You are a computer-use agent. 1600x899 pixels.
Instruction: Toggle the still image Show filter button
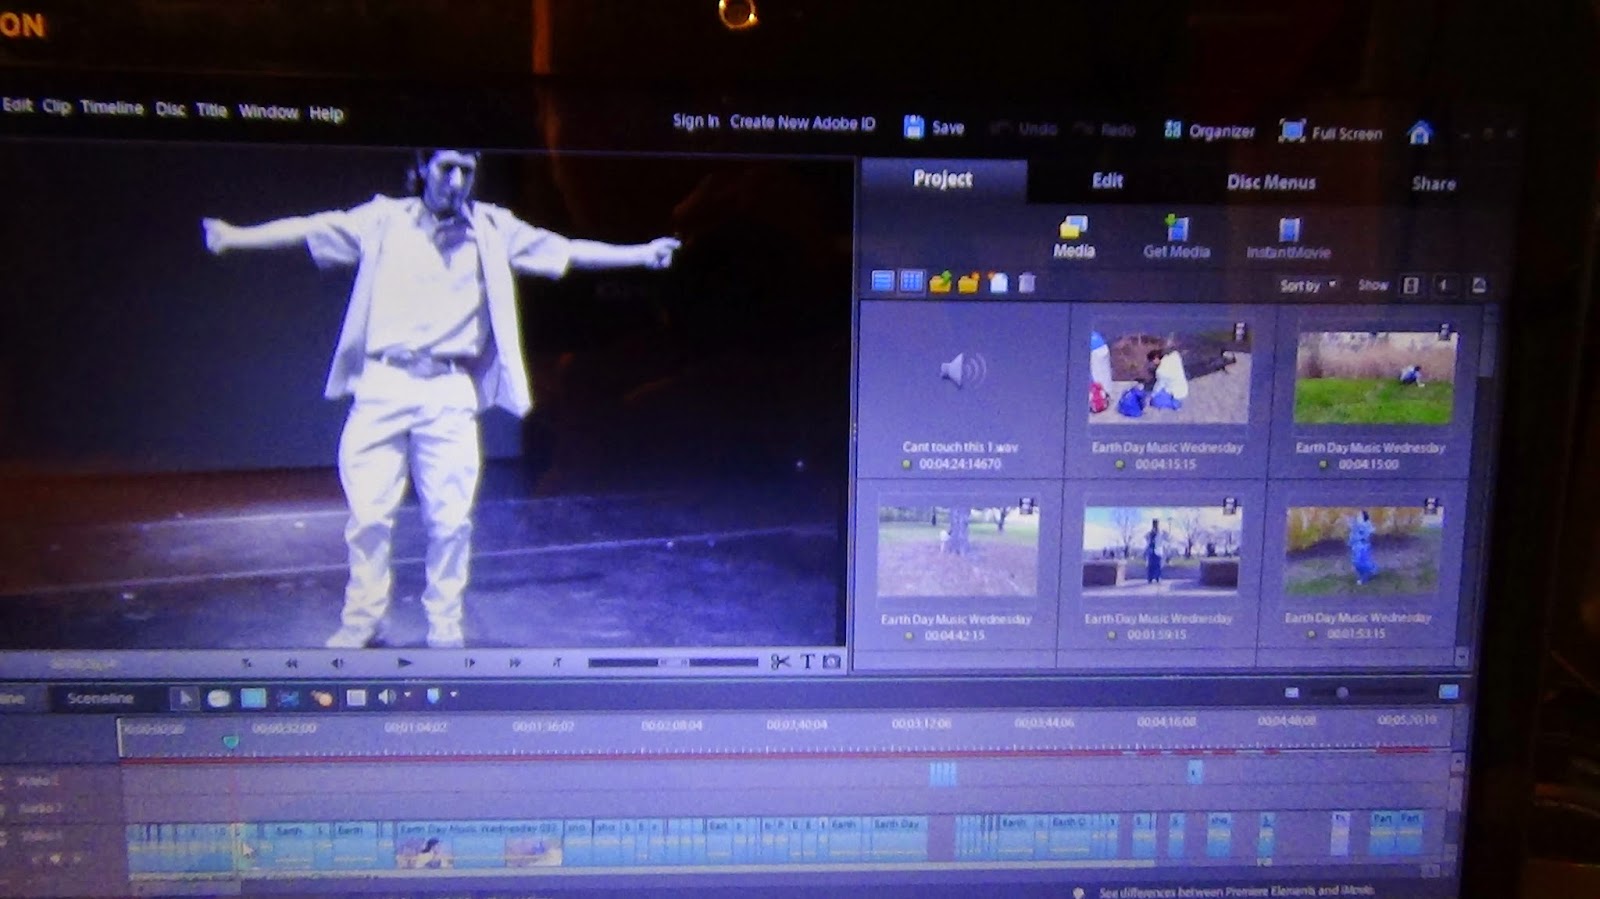point(1478,287)
